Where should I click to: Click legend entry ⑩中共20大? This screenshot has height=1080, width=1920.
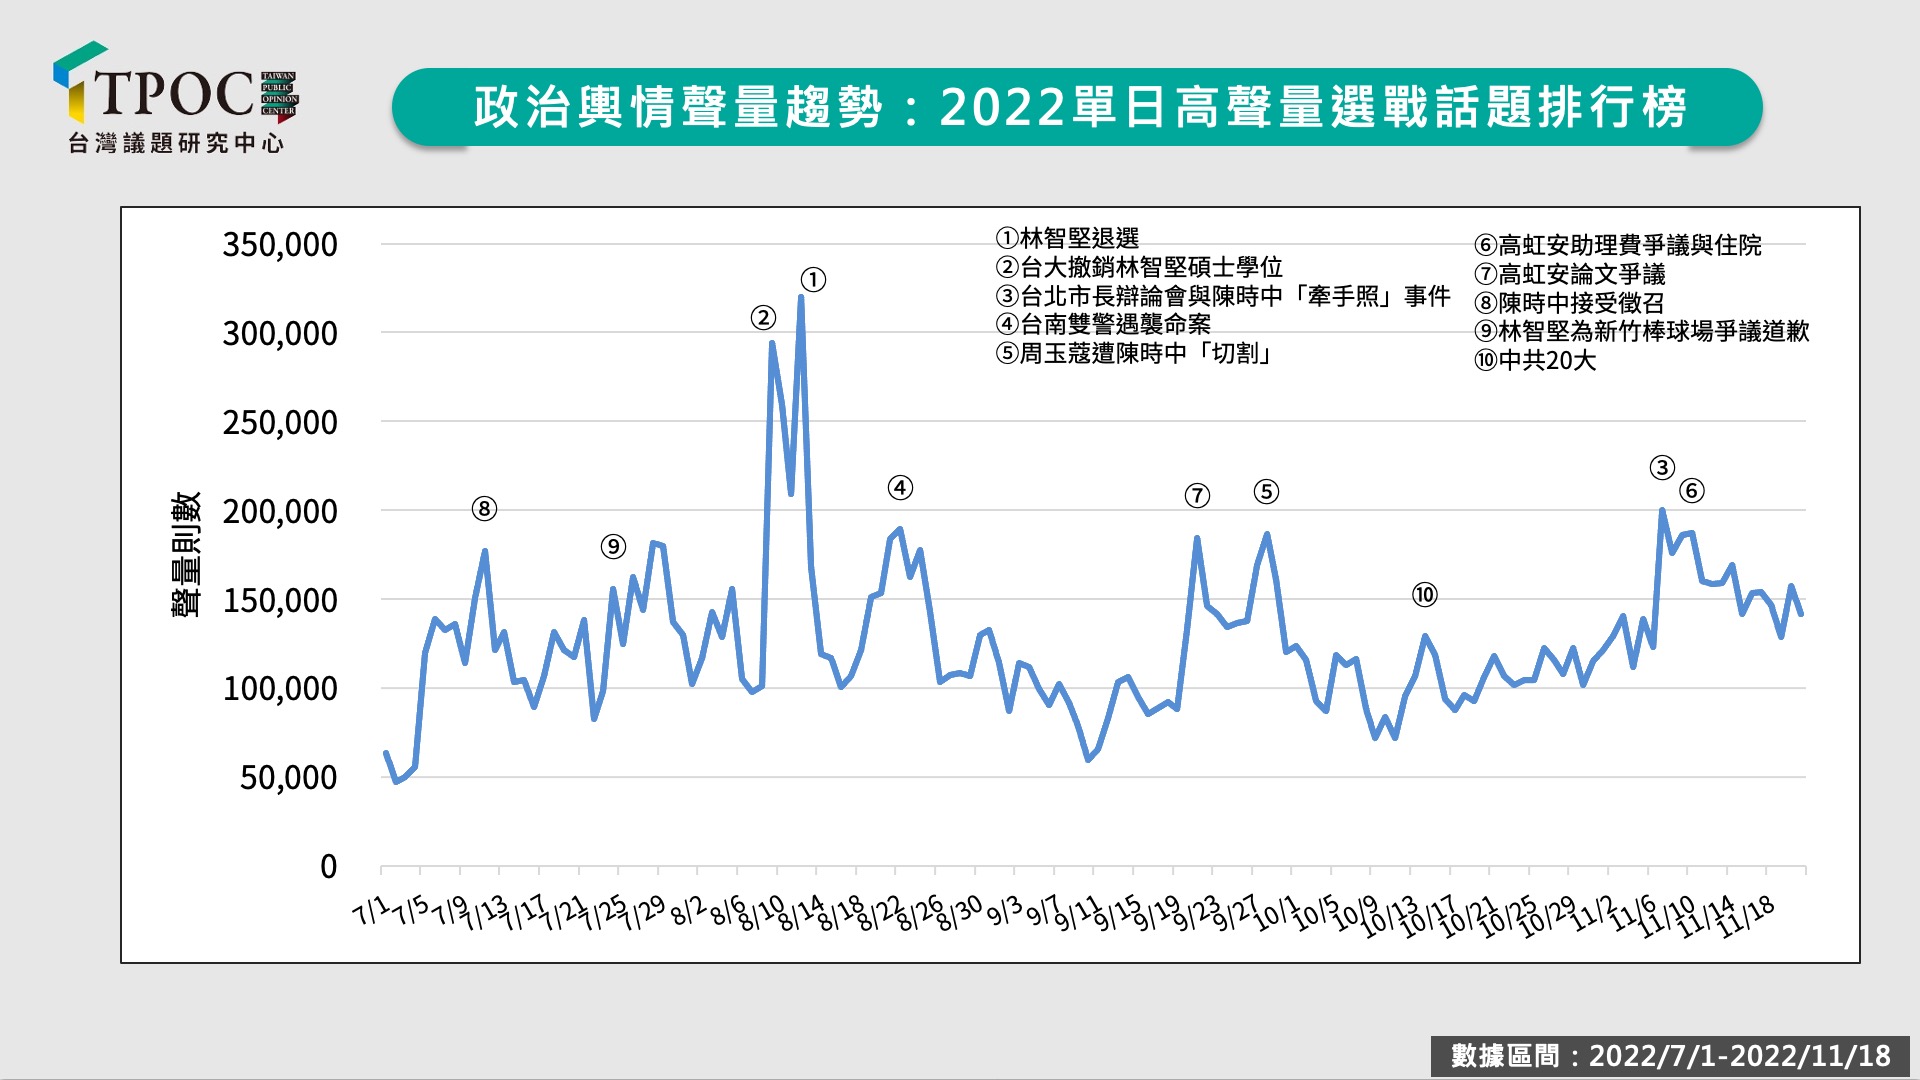tap(1534, 360)
